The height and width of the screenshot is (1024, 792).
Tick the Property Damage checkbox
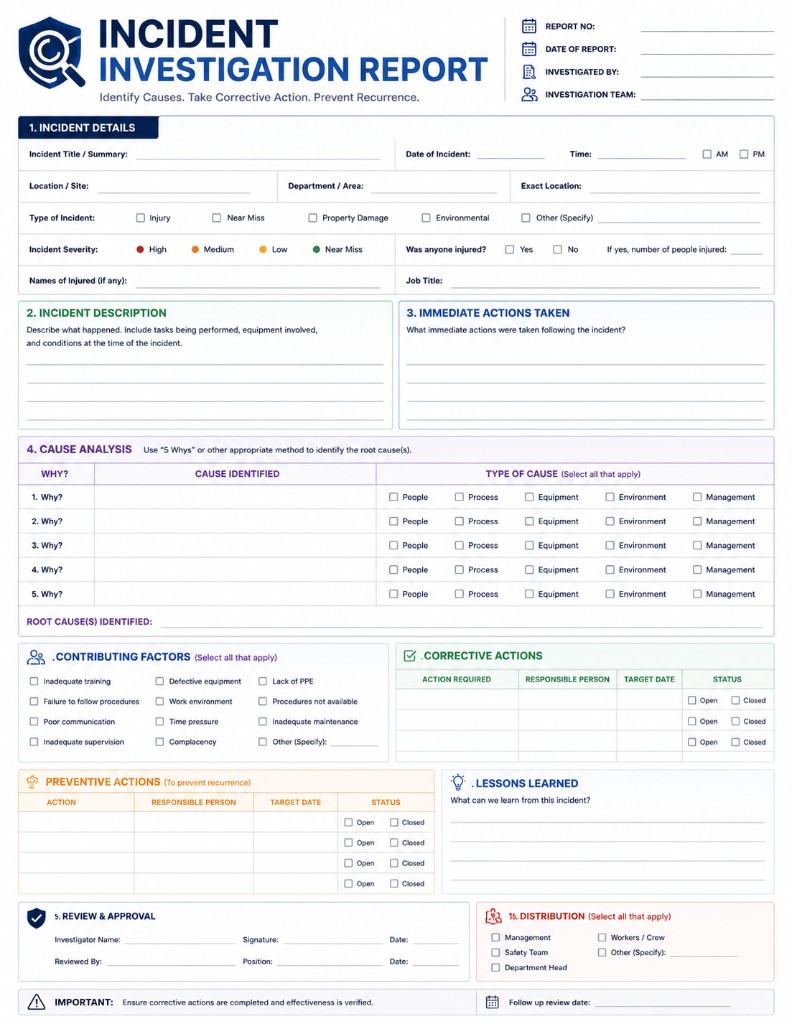click(x=313, y=218)
